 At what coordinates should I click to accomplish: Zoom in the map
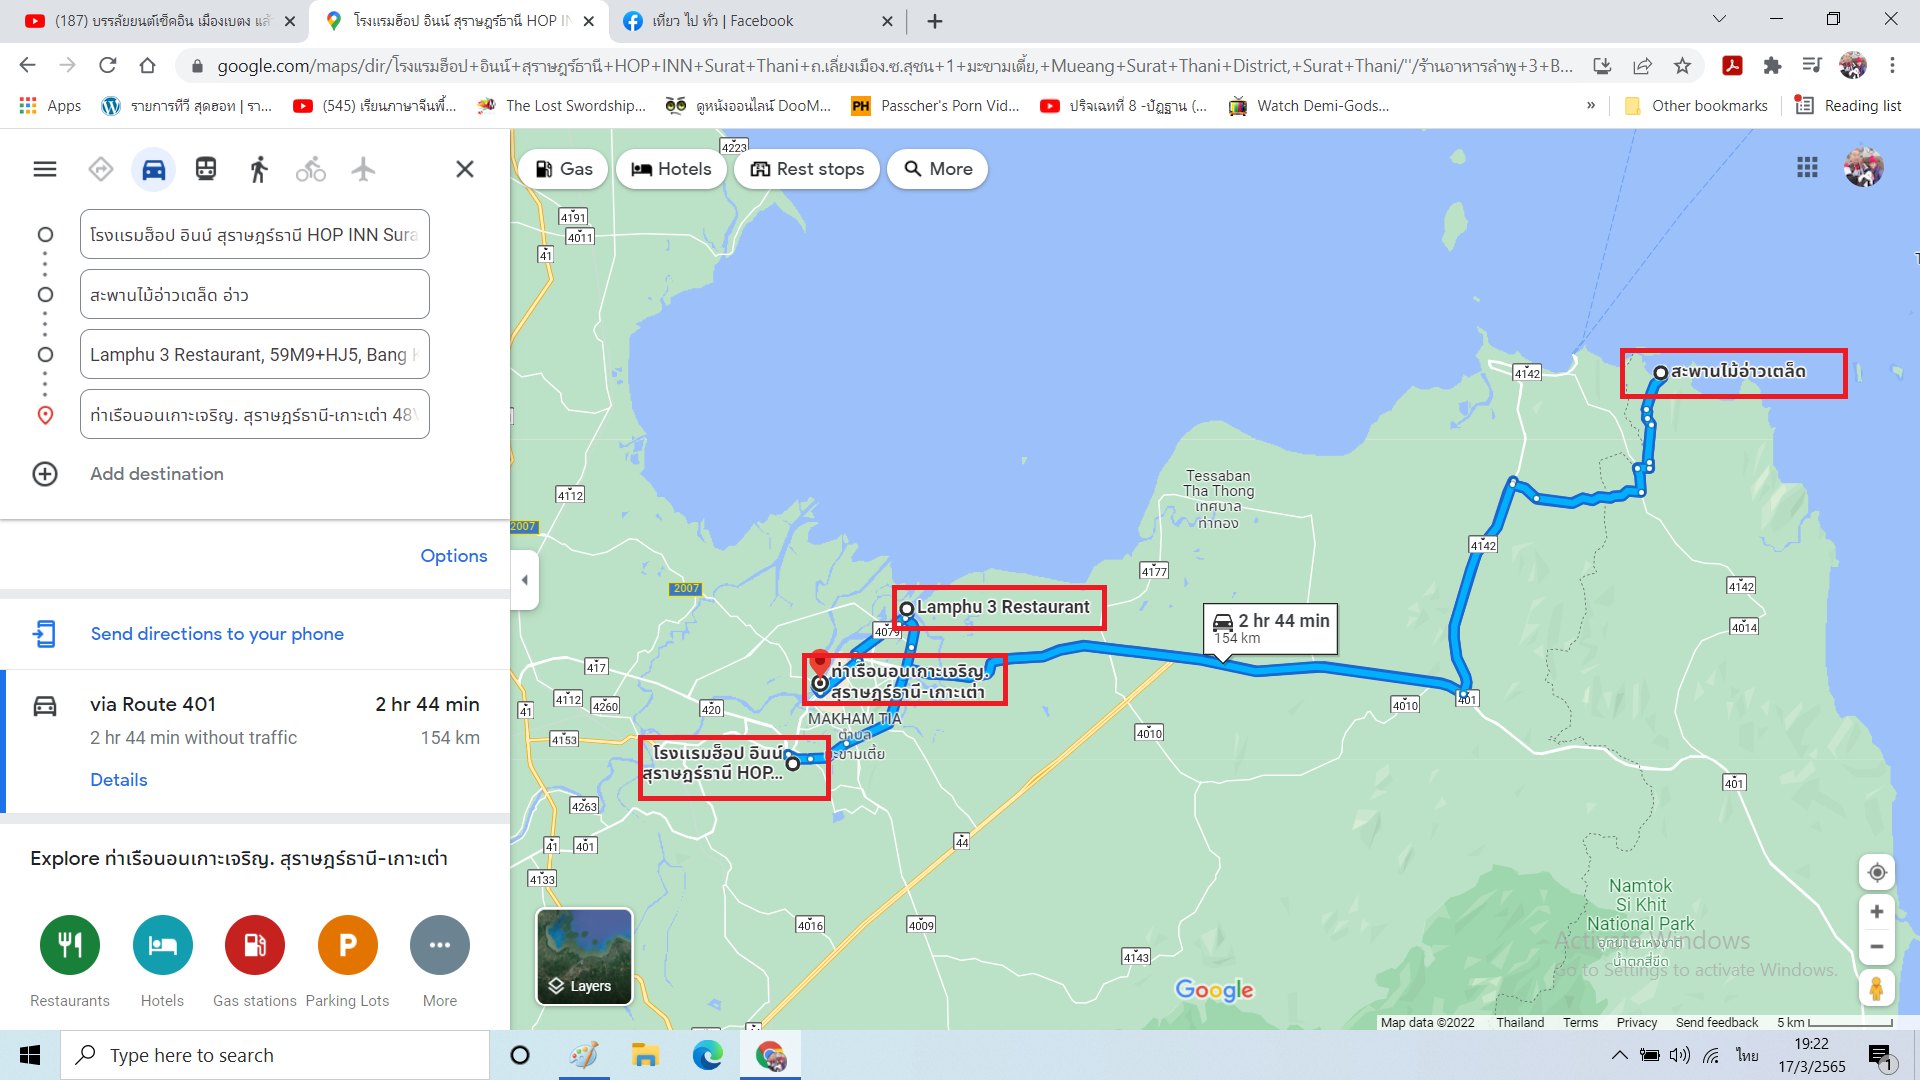[1877, 912]
